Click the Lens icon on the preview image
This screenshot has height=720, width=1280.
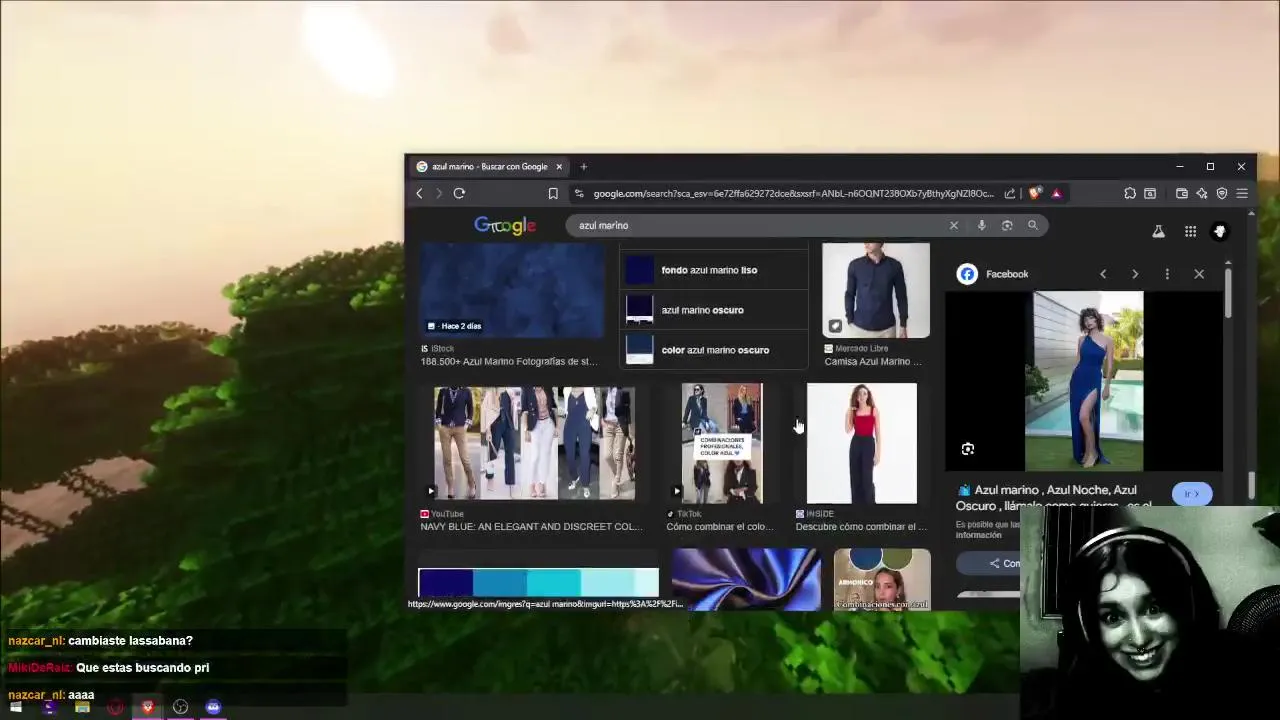pyautogui.click(x=968, y=449)
